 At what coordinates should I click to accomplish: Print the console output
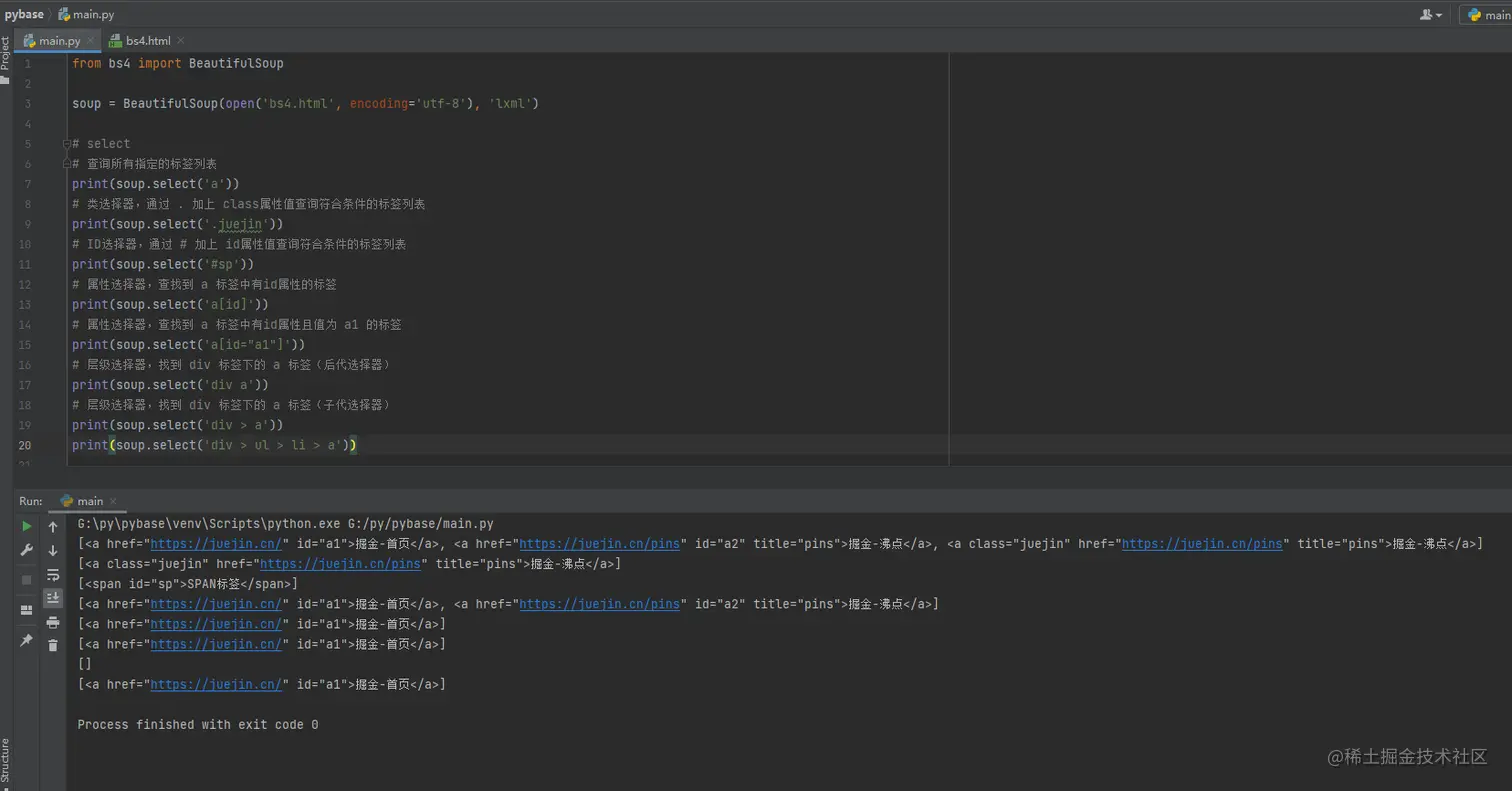pos(53,622)
